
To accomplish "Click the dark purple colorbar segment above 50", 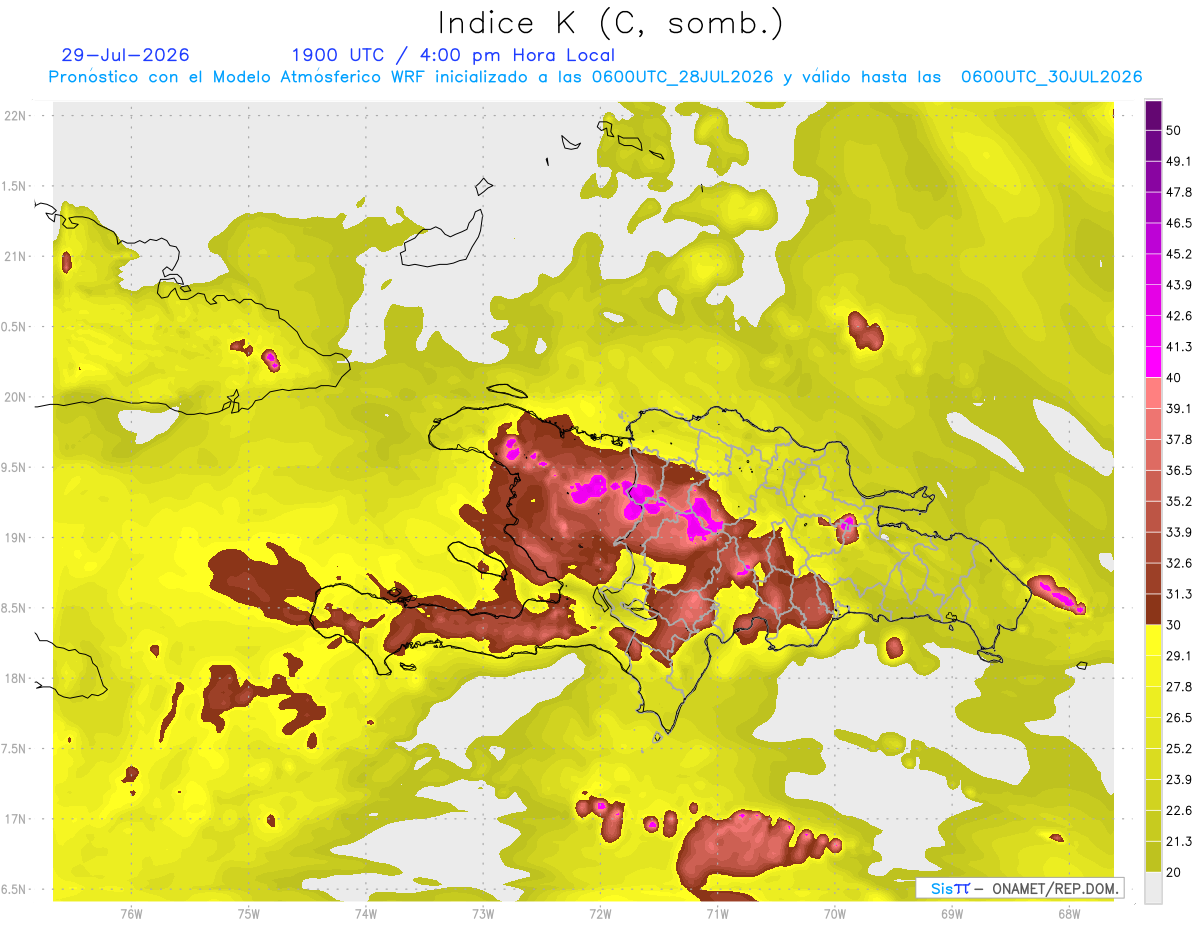I will (1154, 116).
